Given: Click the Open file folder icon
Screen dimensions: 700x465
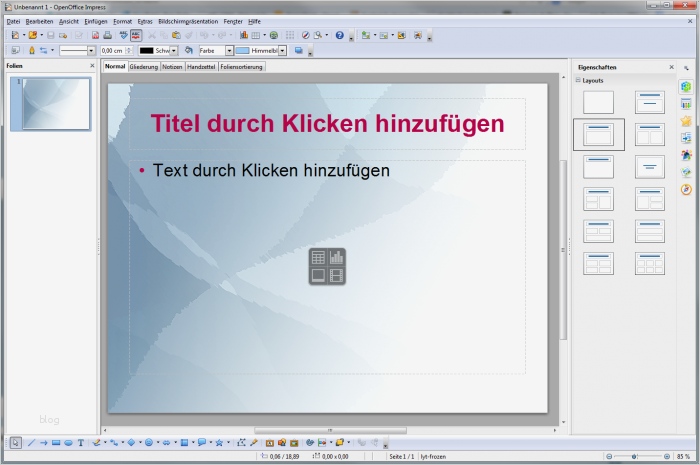Looking at the screenshot, I should 33,35.
